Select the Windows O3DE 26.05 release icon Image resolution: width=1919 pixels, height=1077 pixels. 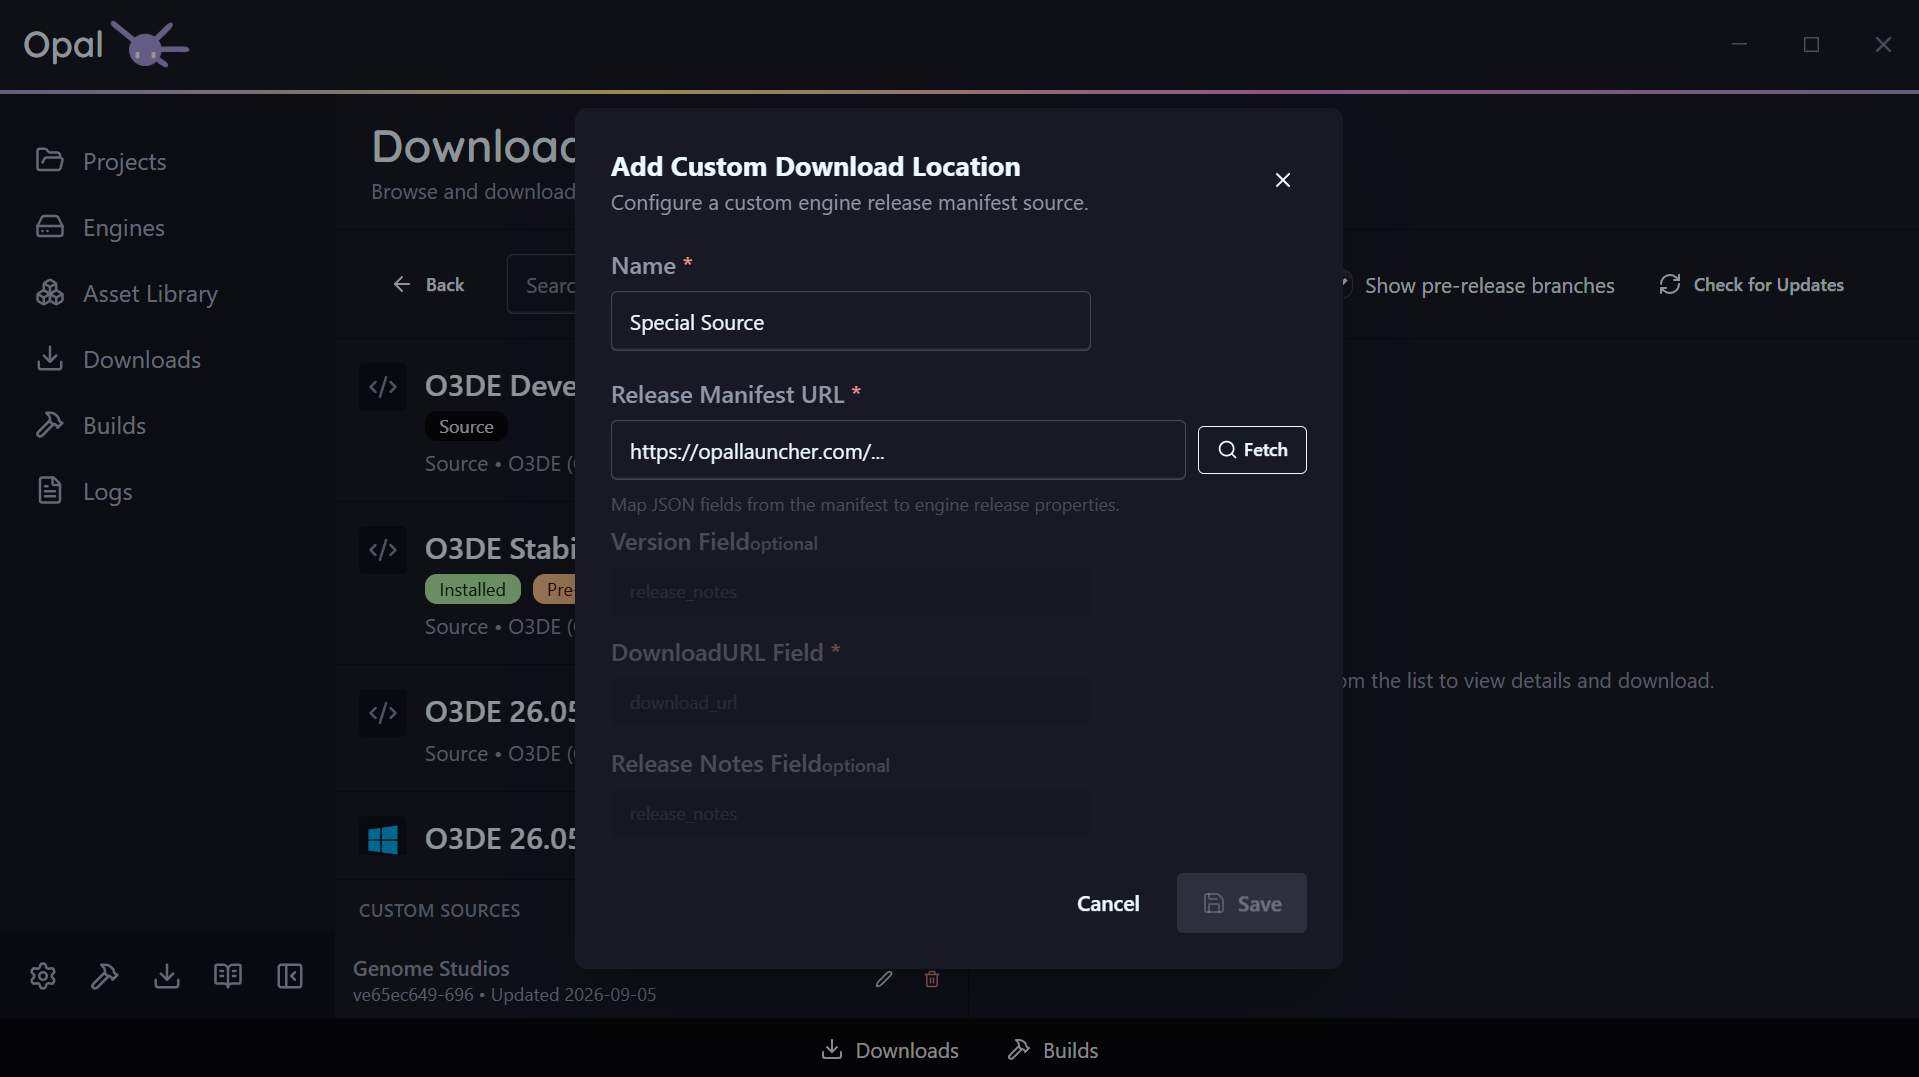tap(383, 839)
